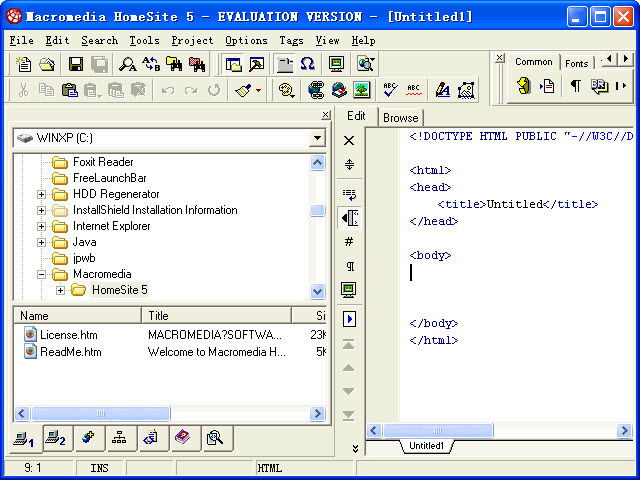The height and width of the screenshot is (480, 640).
Task: Expand the HomeSite 5 folder
Action: pyautogui.click(x=60, y=290)
